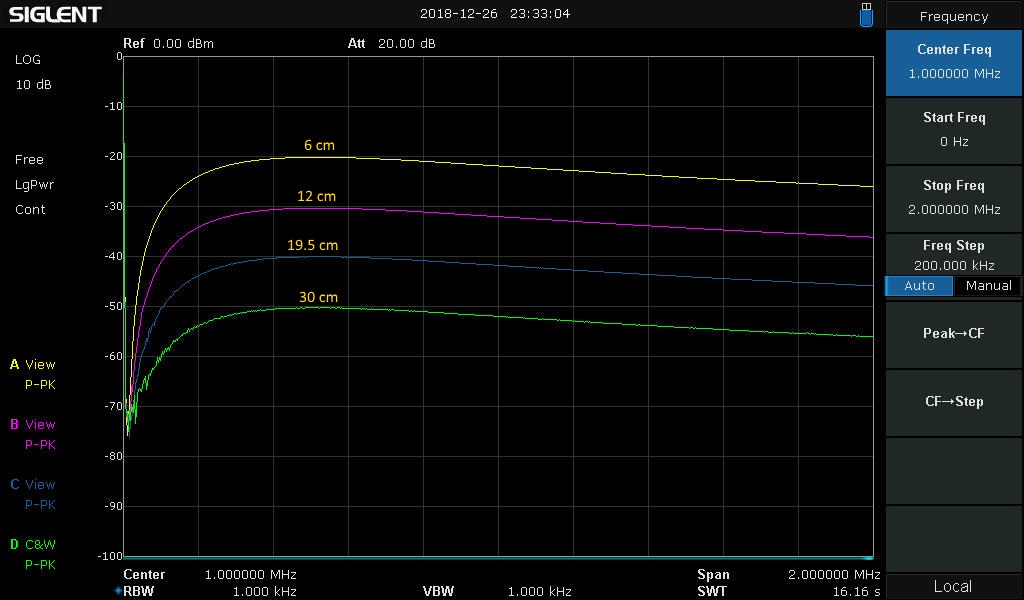Select trace B View indicator

(33, 425)
